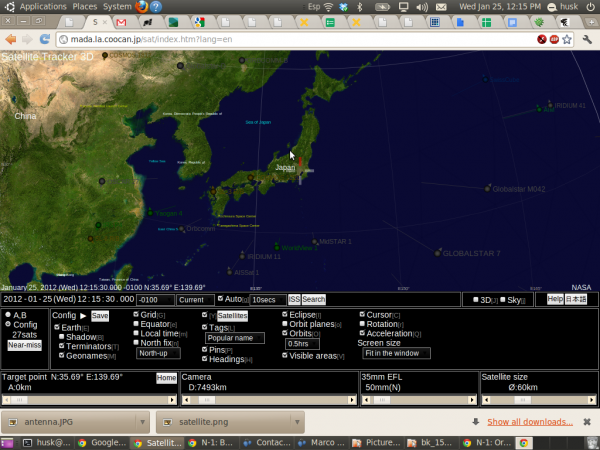Image resolution: width=600 pixels, height=450 pixels.
Task: Toggle the Eclipse checkbox
Action: pos(285,314)
